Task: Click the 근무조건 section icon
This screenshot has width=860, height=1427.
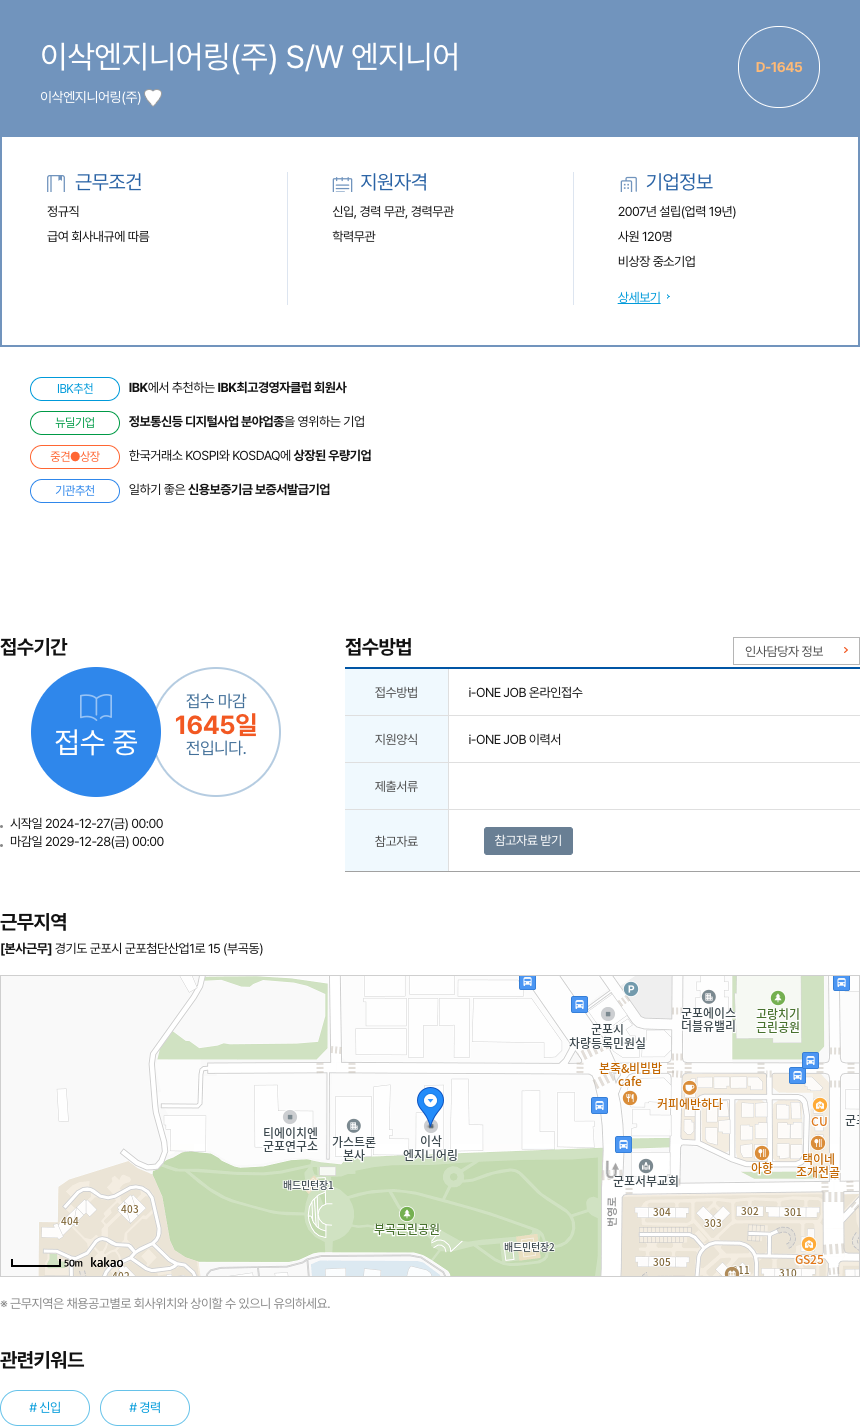Action: pos(56,183)
